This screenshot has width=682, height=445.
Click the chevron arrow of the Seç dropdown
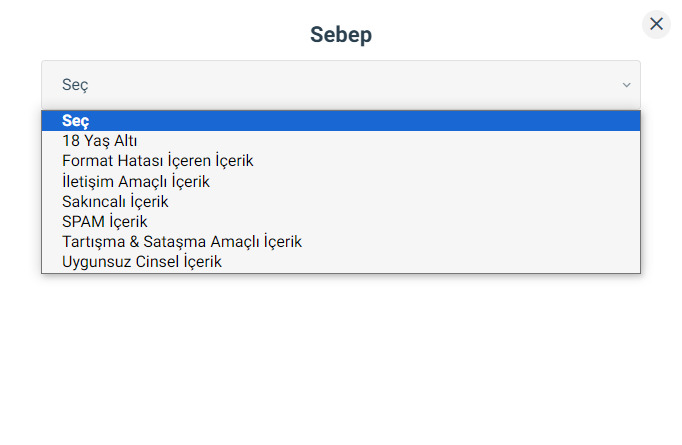pos(626,85)
